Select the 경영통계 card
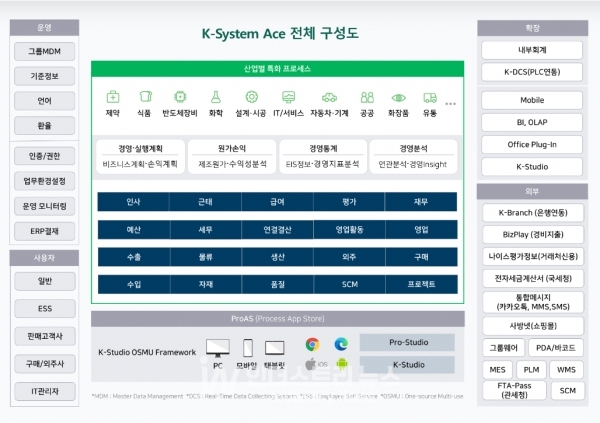The width and height of the screenshot is (600, 423). pyautogui.click(x=323, y=157)
